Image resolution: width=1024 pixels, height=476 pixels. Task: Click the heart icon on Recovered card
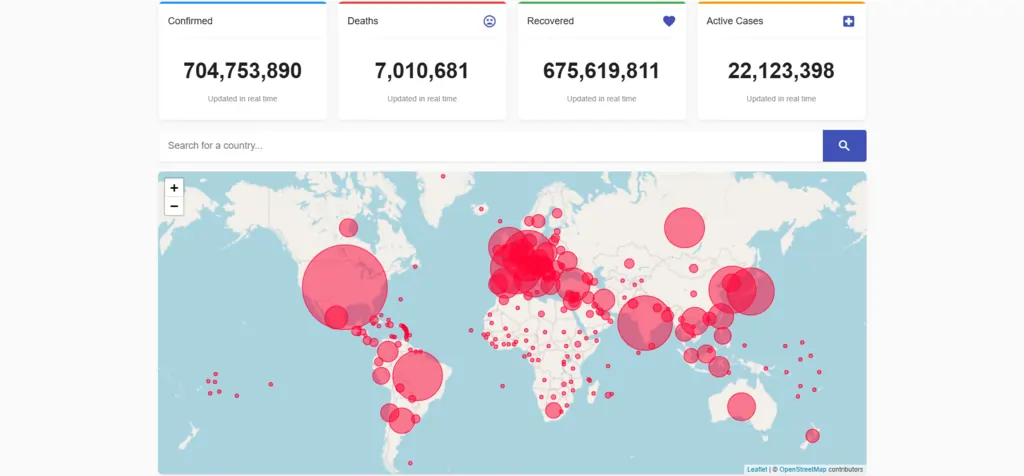point(669,21)
